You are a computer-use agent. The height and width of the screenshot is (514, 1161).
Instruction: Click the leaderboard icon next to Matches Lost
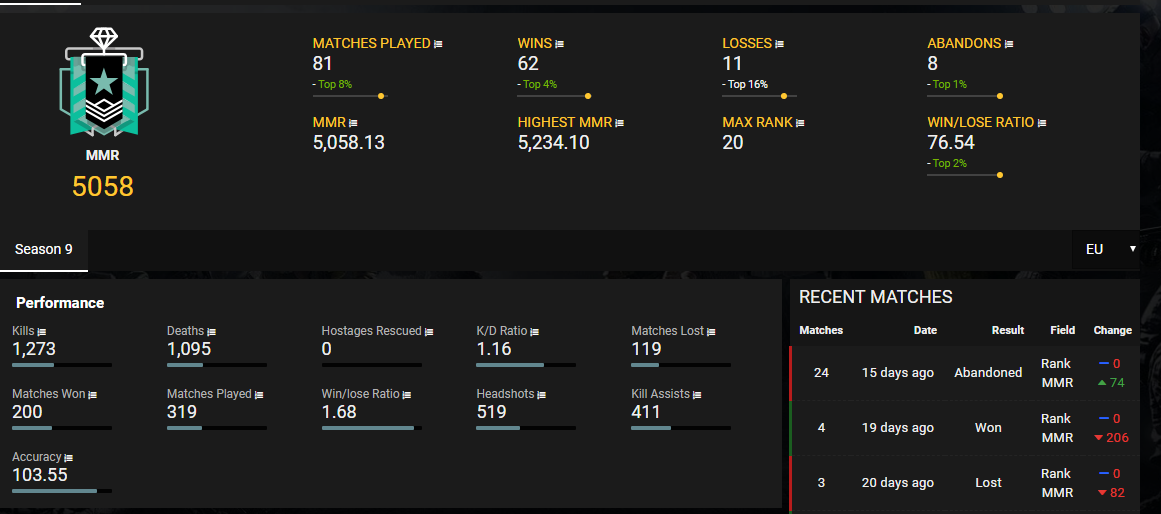pos(711,332)
